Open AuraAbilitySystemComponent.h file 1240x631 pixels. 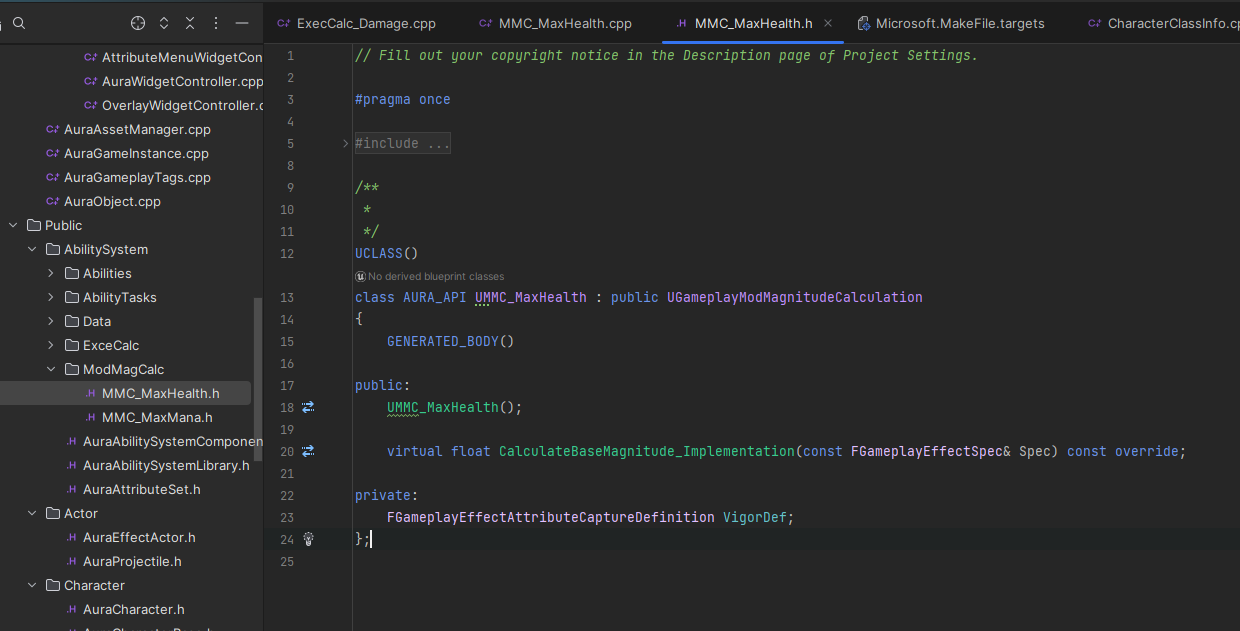point(163,441)
